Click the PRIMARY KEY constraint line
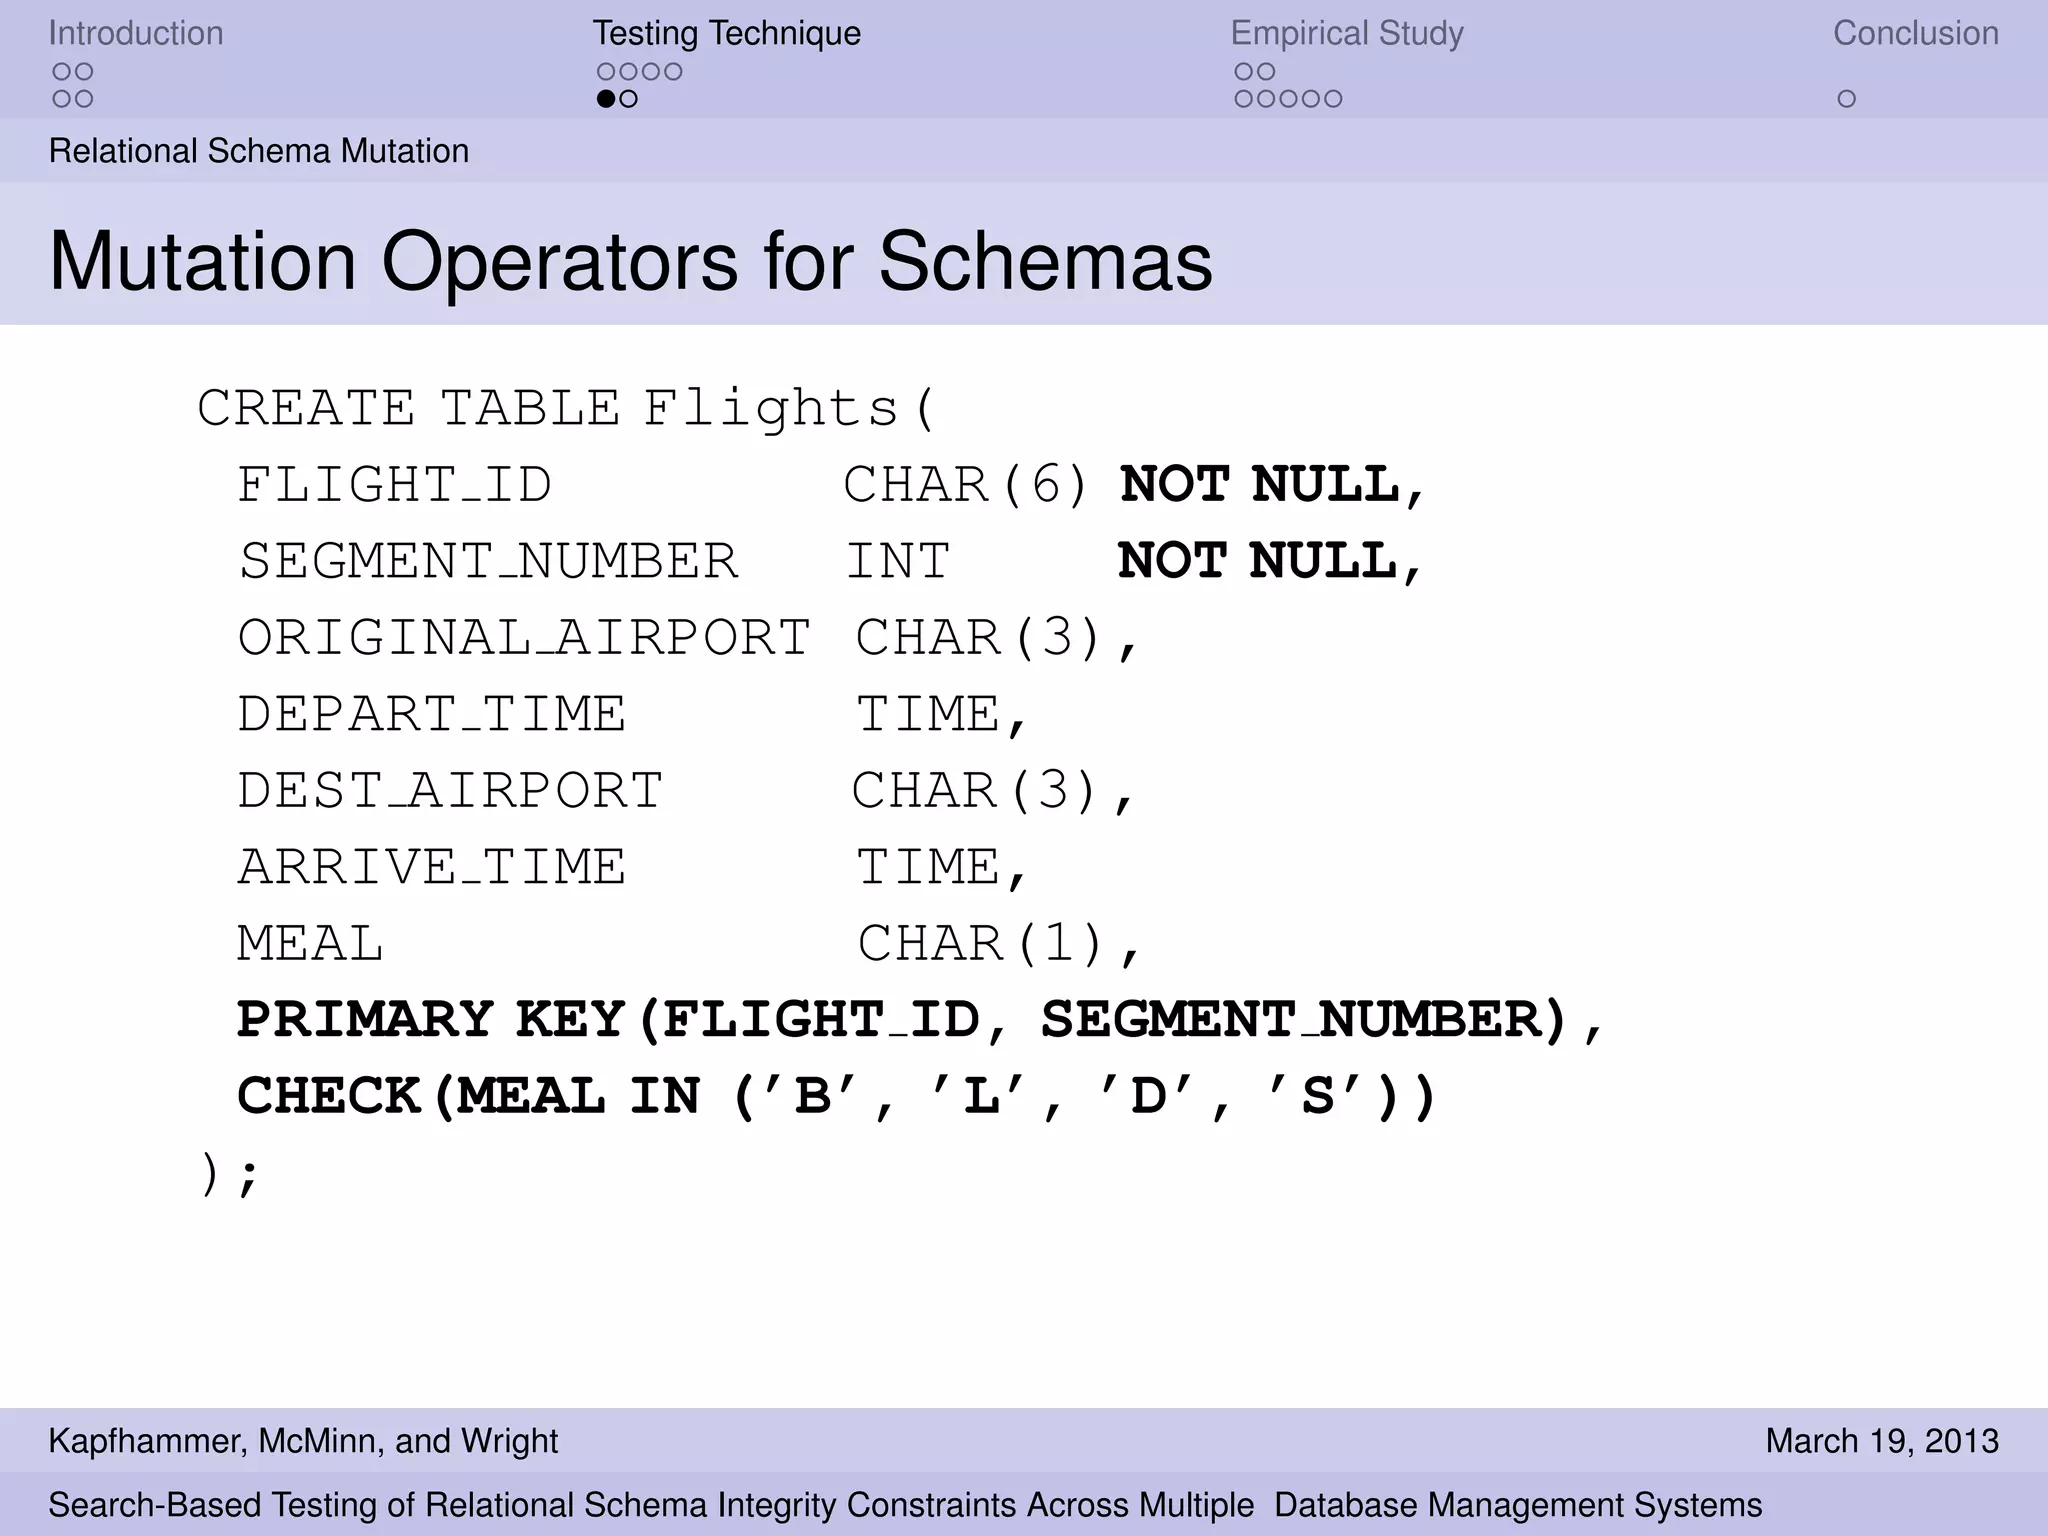Image resolution: width=2048 pixels, height=1536 pixels. pos(919,1021)
